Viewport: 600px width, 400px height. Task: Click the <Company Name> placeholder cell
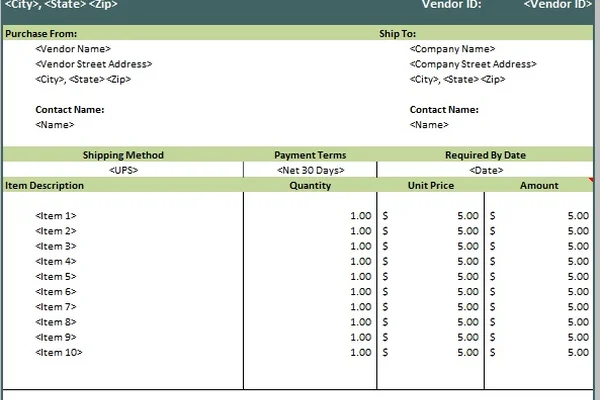[x=452, y=49]
